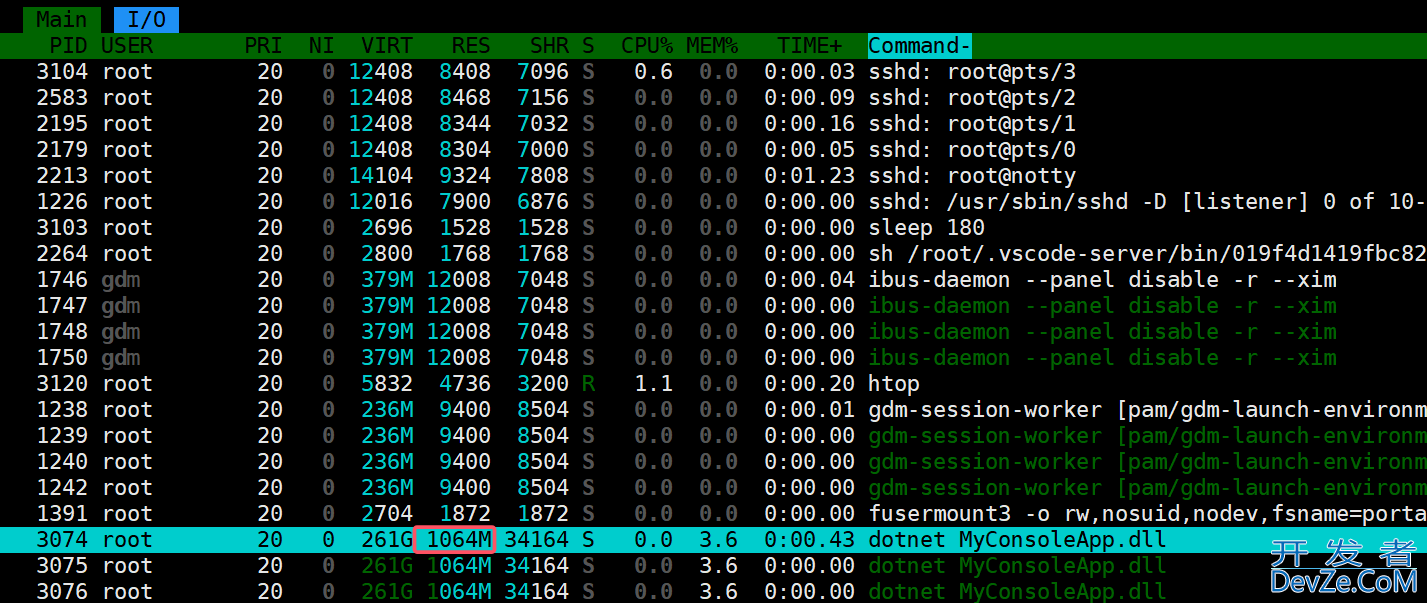Sort by VIRT column header
The height and width of the screenshot is (603, 1427).
click(387, 46)
